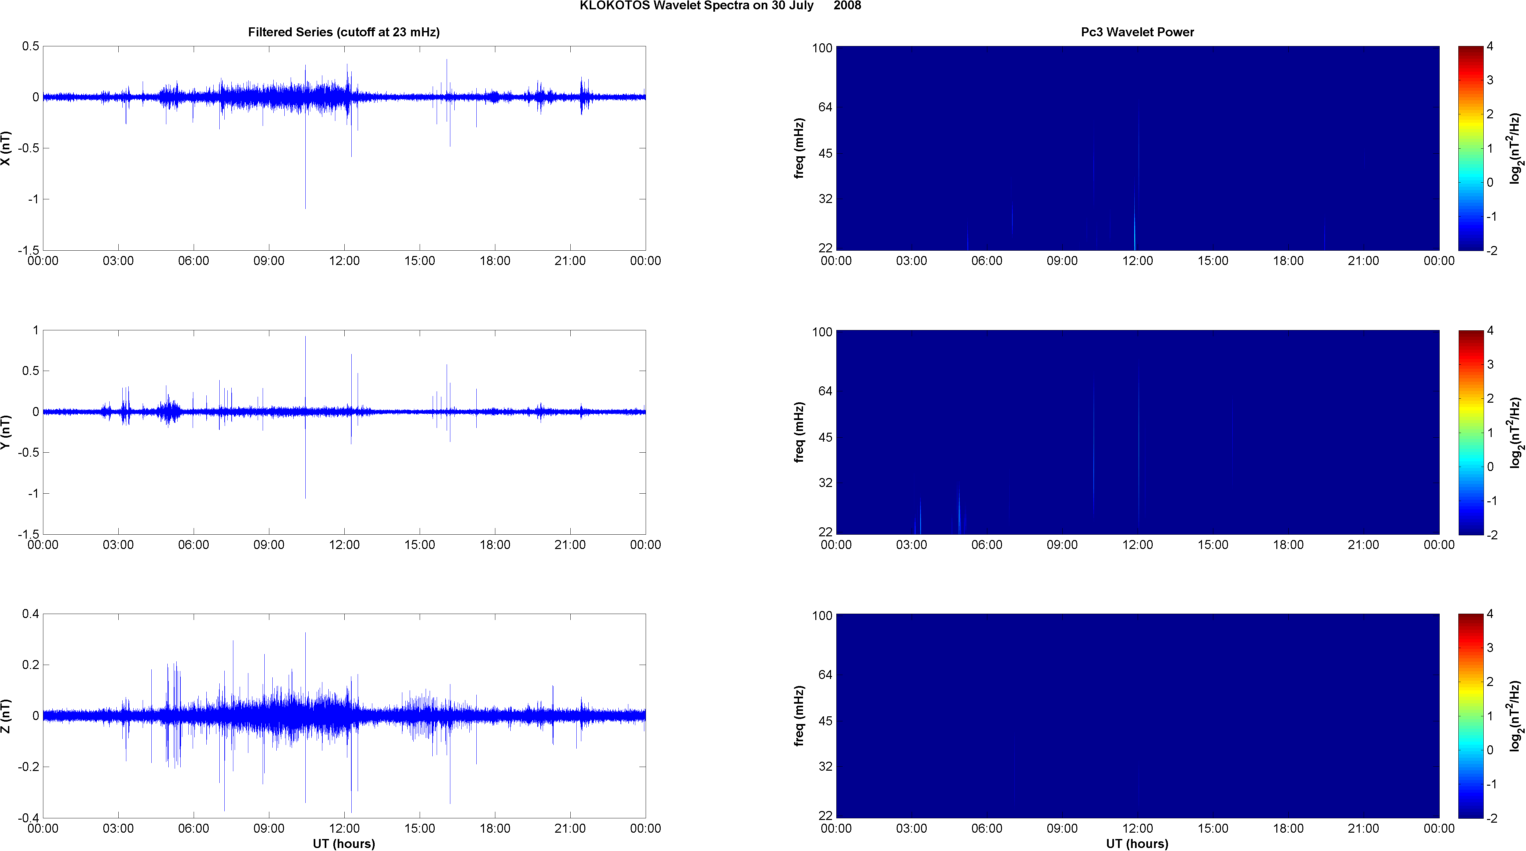Click "log2(nT²/Hz)" label beside the middle colorbar

(1516, 432)
